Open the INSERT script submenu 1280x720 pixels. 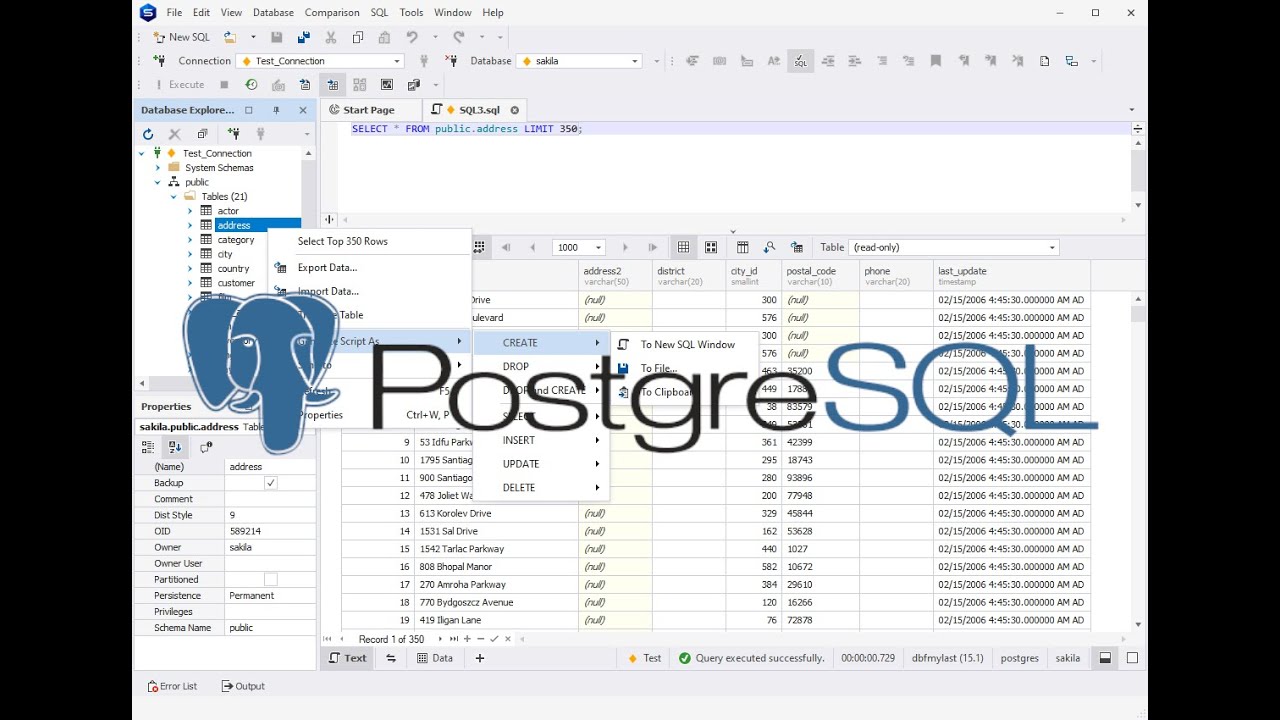pos(541,440)
